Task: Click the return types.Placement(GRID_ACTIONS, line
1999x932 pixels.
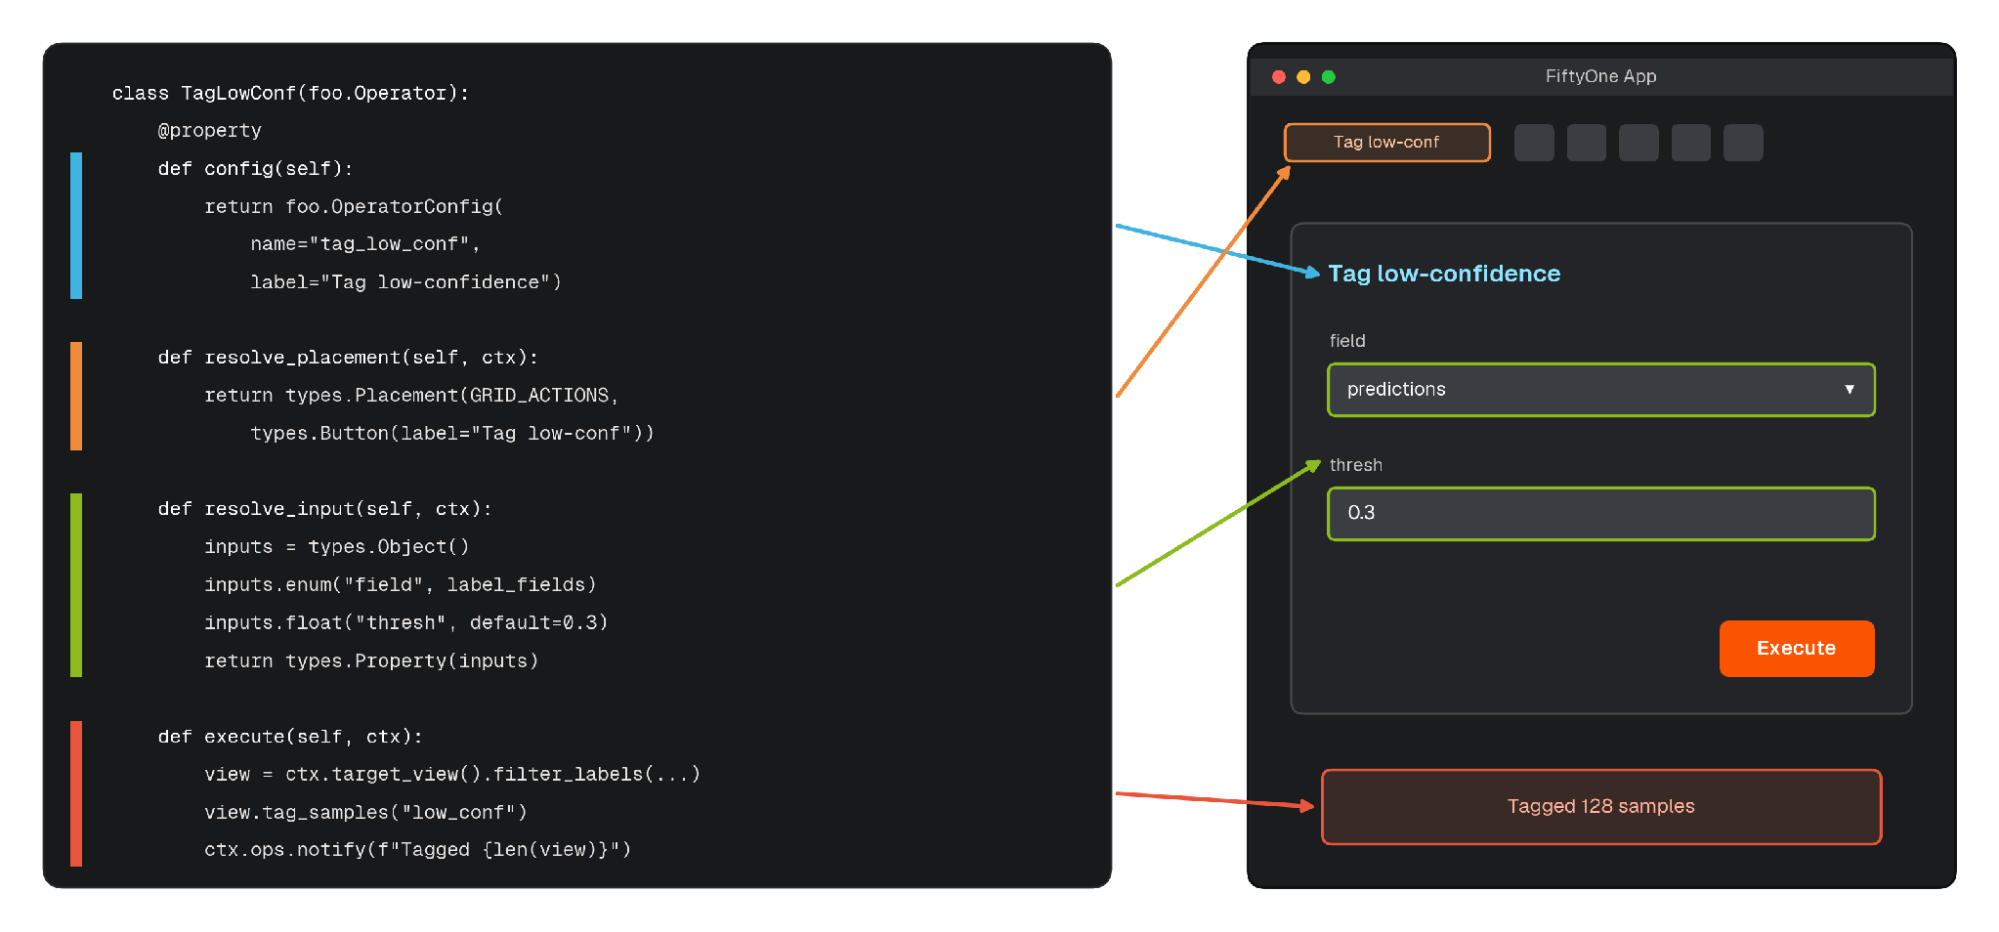Action: click(x=412, y=396)
